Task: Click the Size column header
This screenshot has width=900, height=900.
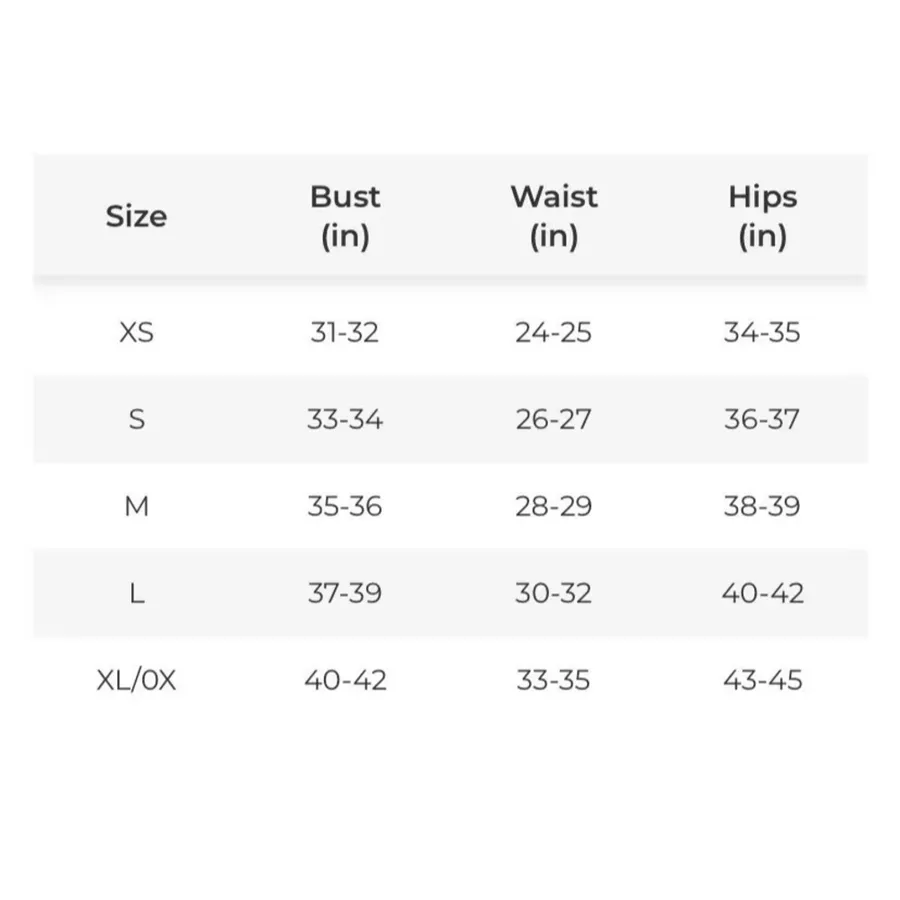Action: [136, 217]
